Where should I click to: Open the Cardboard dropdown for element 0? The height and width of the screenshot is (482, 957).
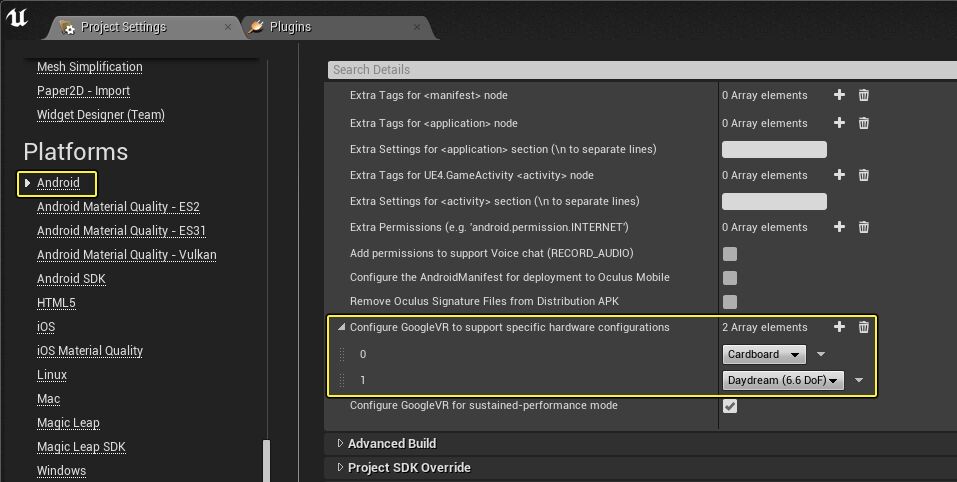click(x=764, y=354)
